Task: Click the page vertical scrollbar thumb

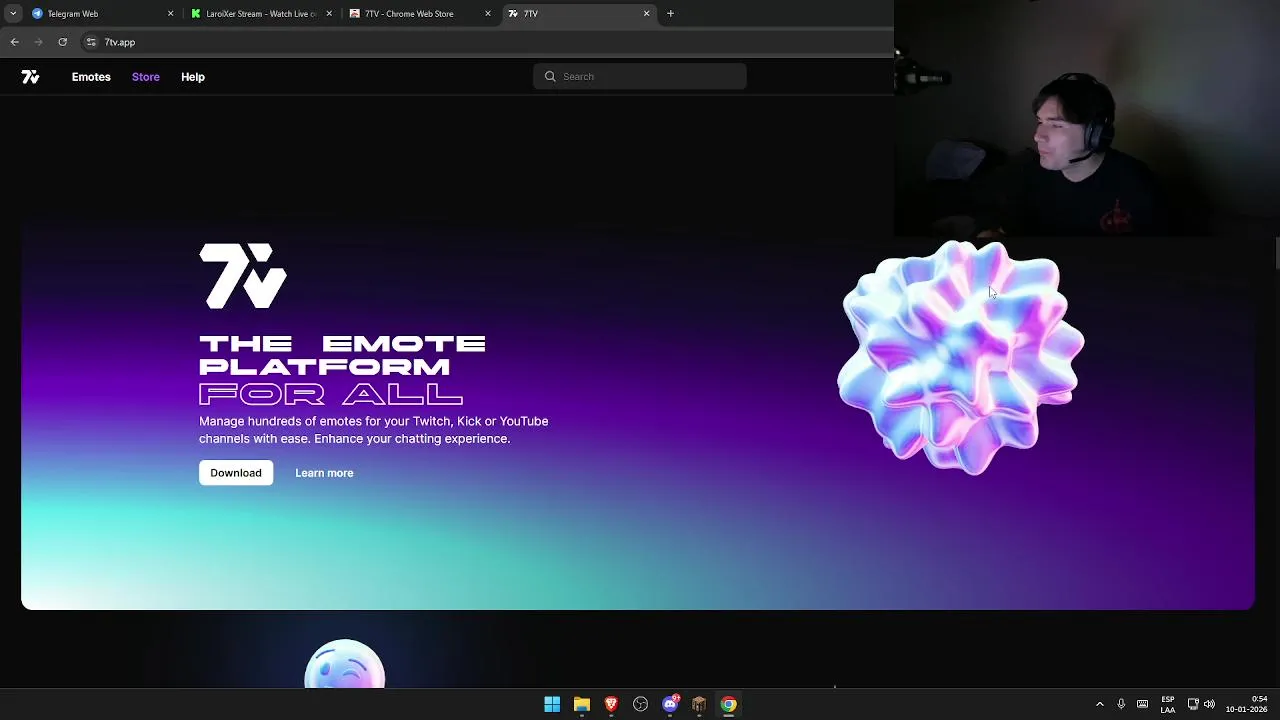Action: [1277, 252]
